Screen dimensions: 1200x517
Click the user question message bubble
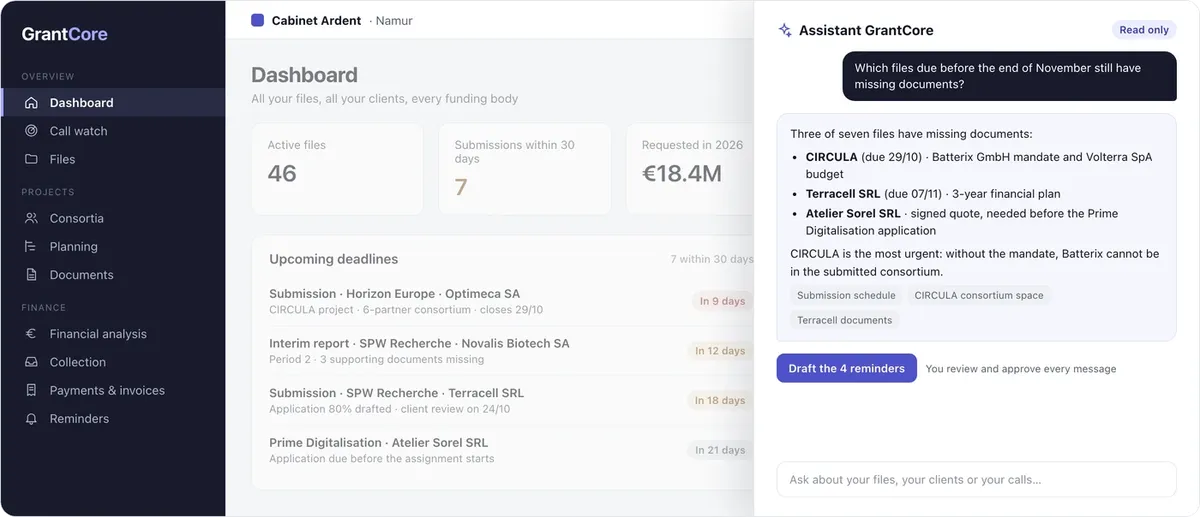[1009, 76]
